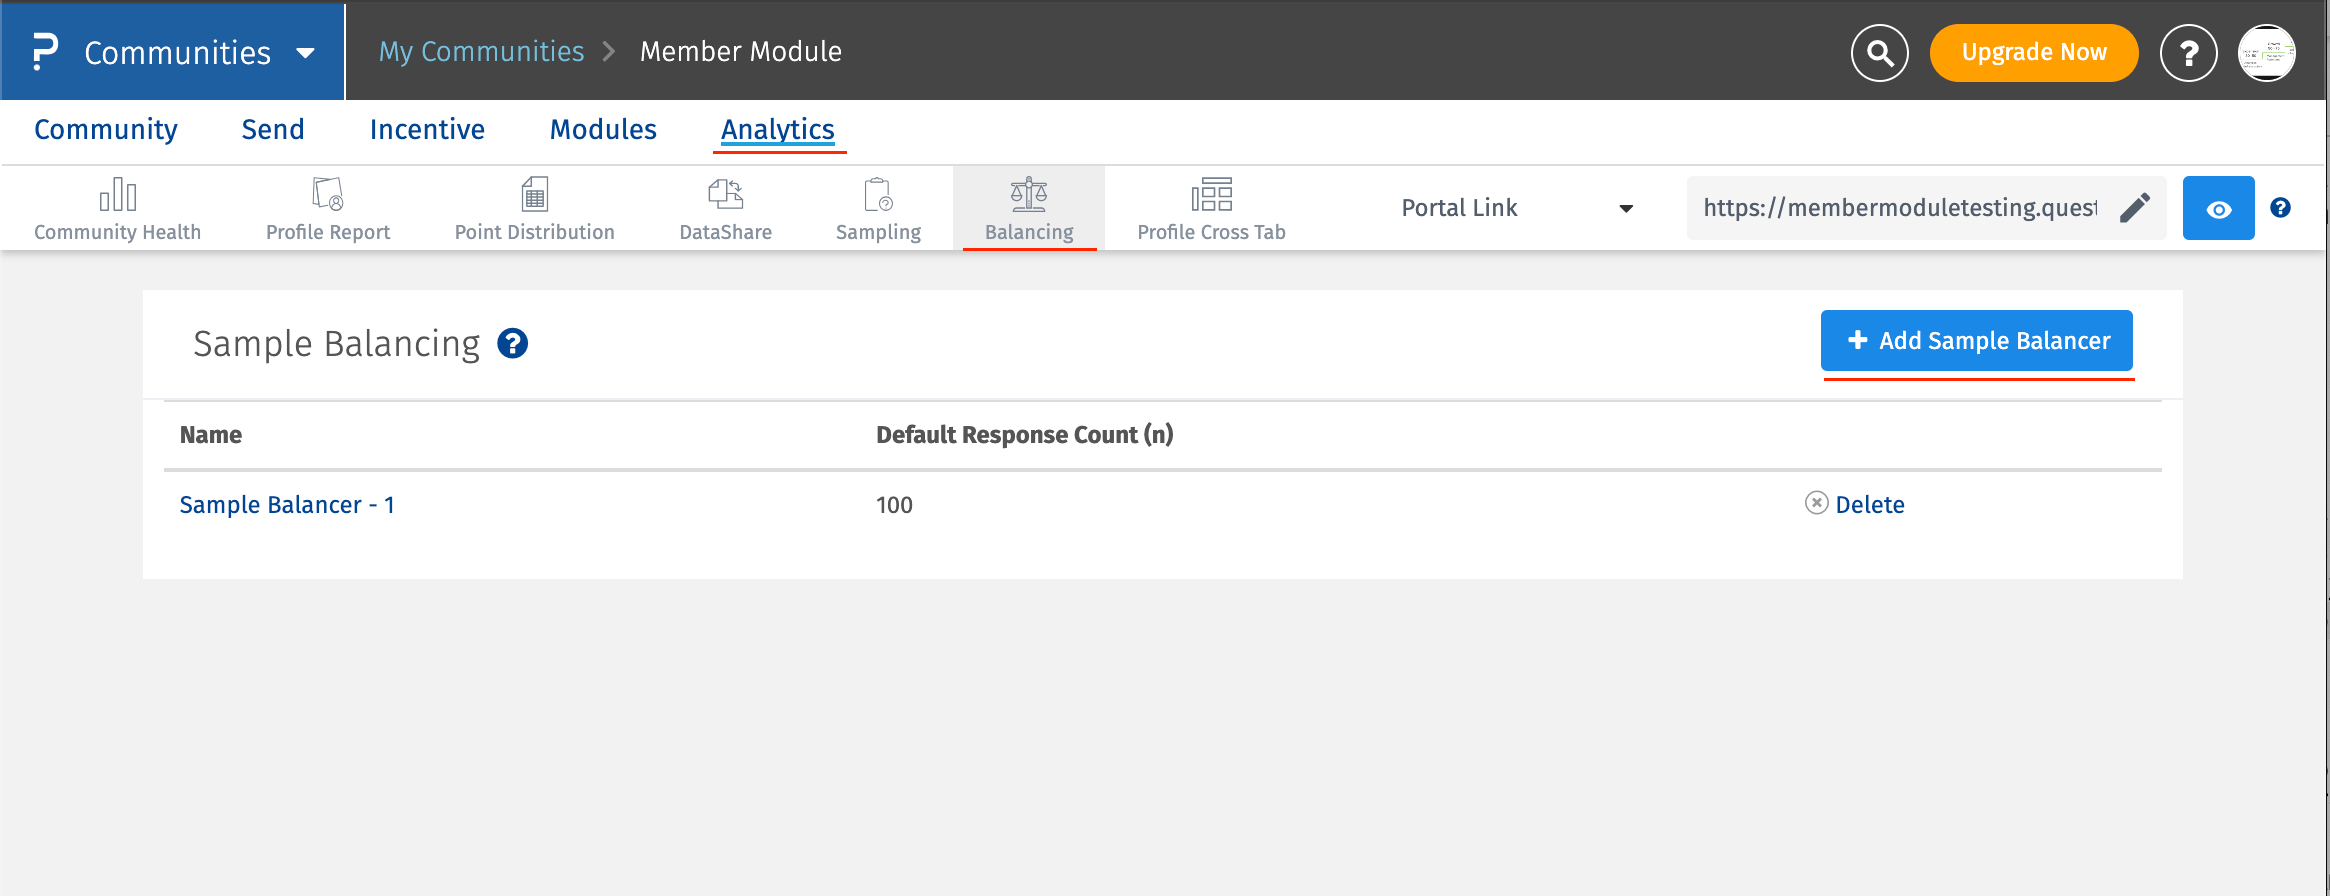This screenshot has height=896, width=2330.
Task: Click the Point Distribution icon
Action: (534, 195)
